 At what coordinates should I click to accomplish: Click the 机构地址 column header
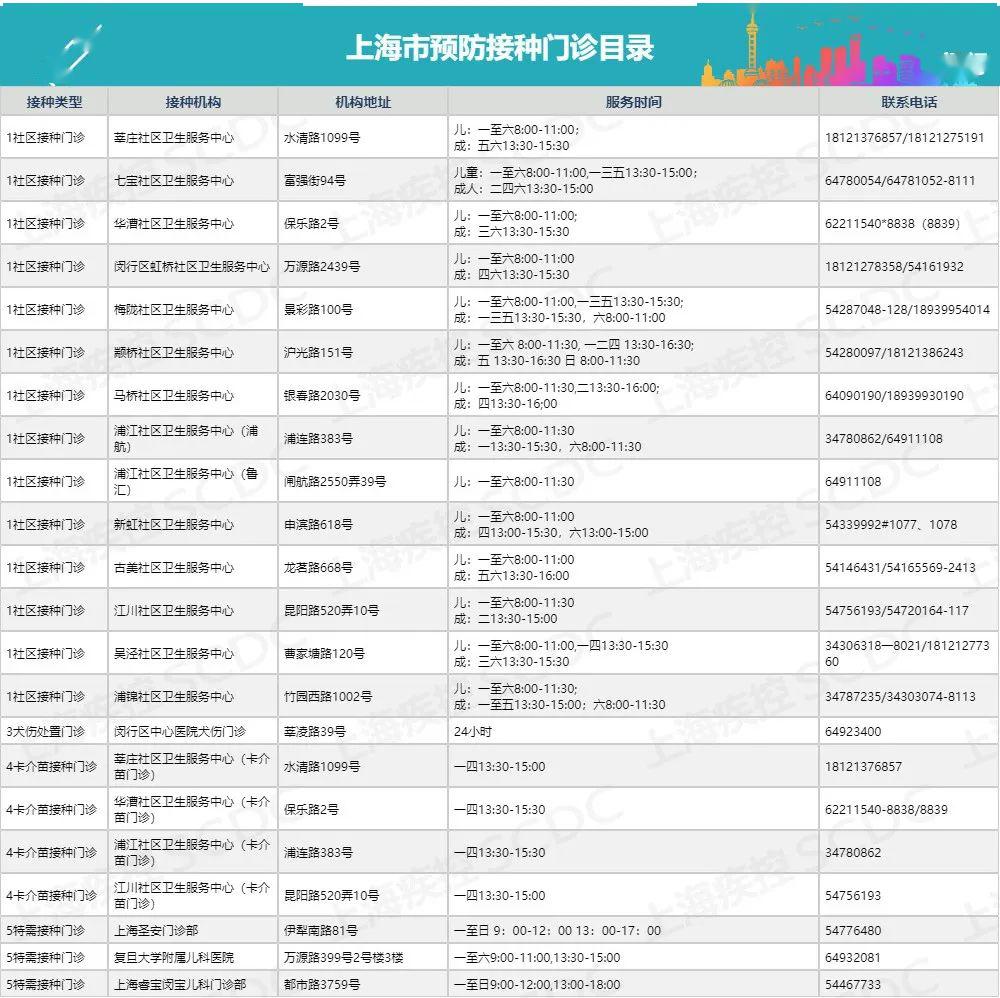coord(363,102)
